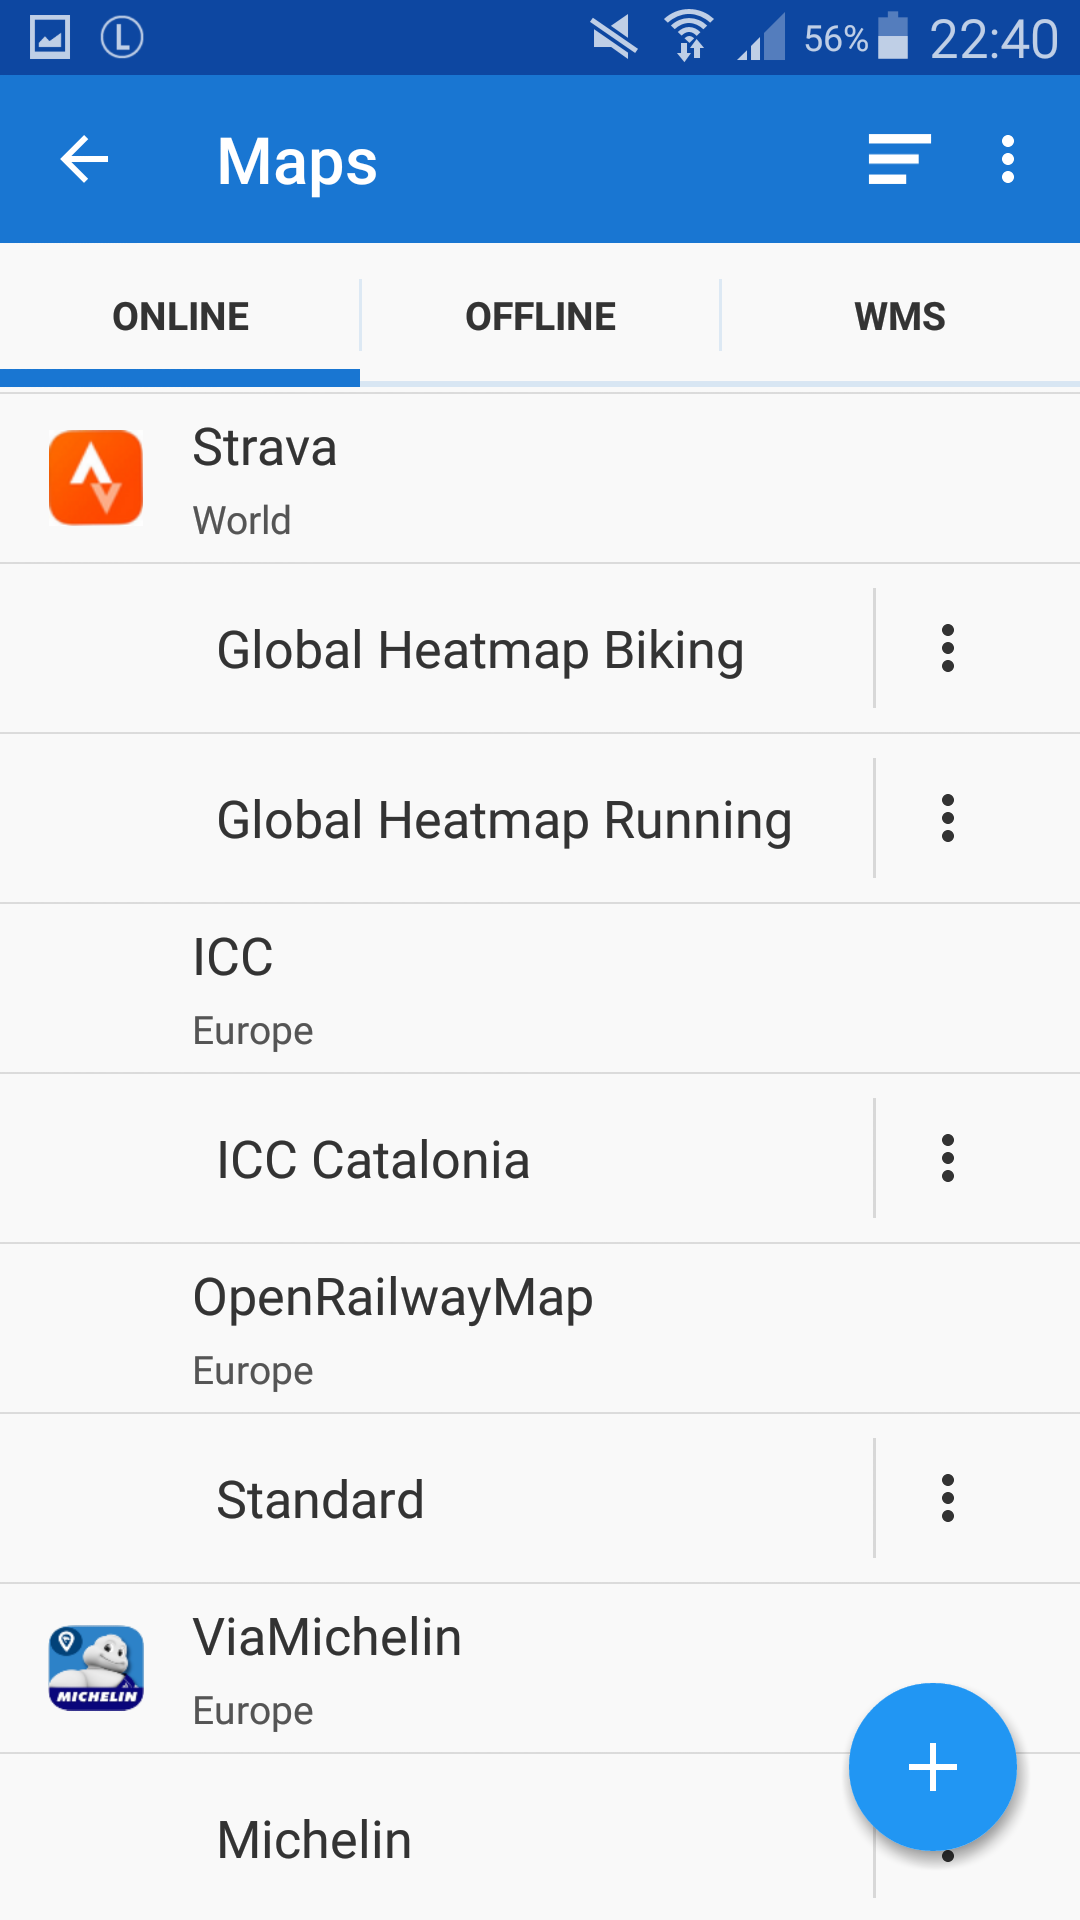Tap the ViaMichelin provider icon

click(96, 1668)
